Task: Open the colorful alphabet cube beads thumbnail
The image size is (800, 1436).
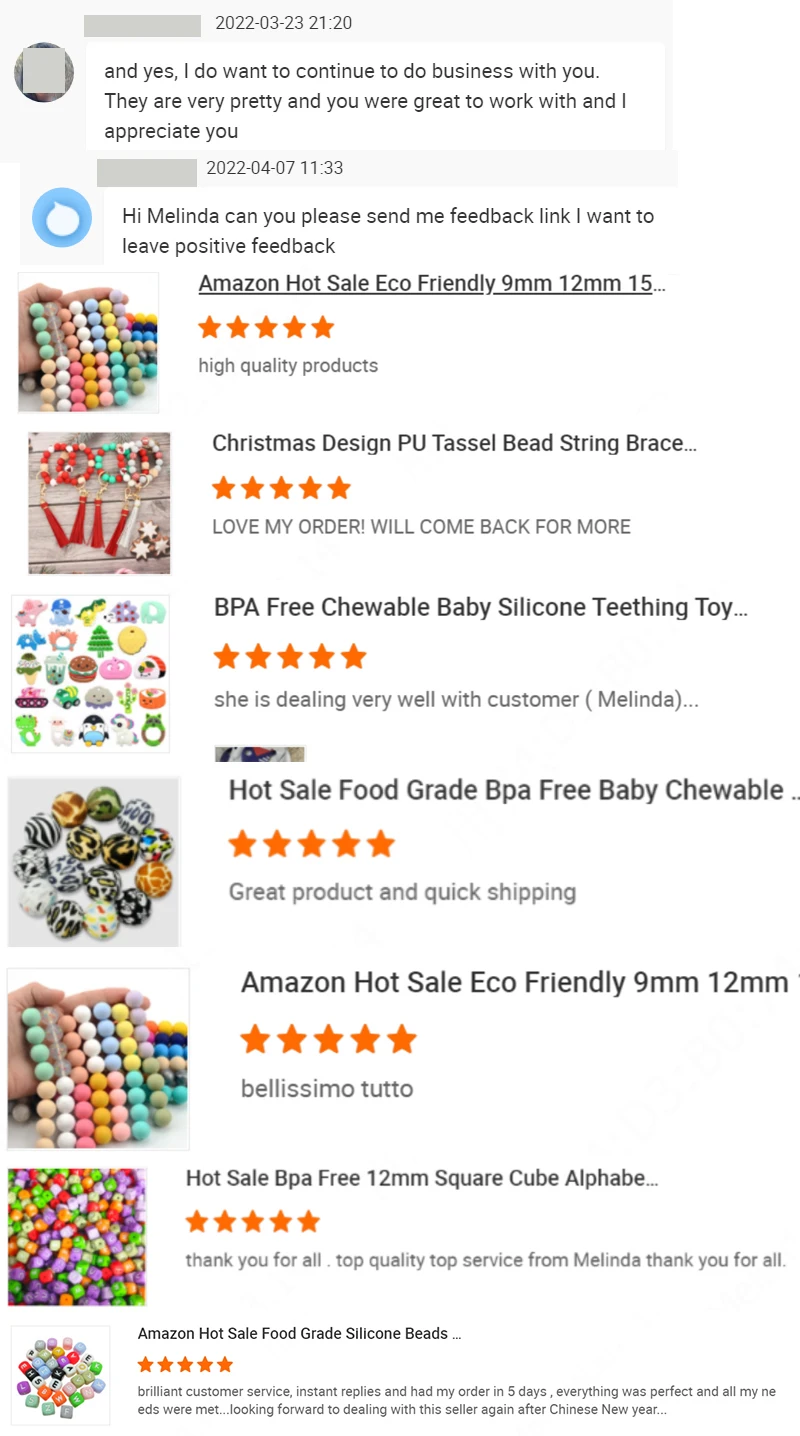Action: (77, 1236)
